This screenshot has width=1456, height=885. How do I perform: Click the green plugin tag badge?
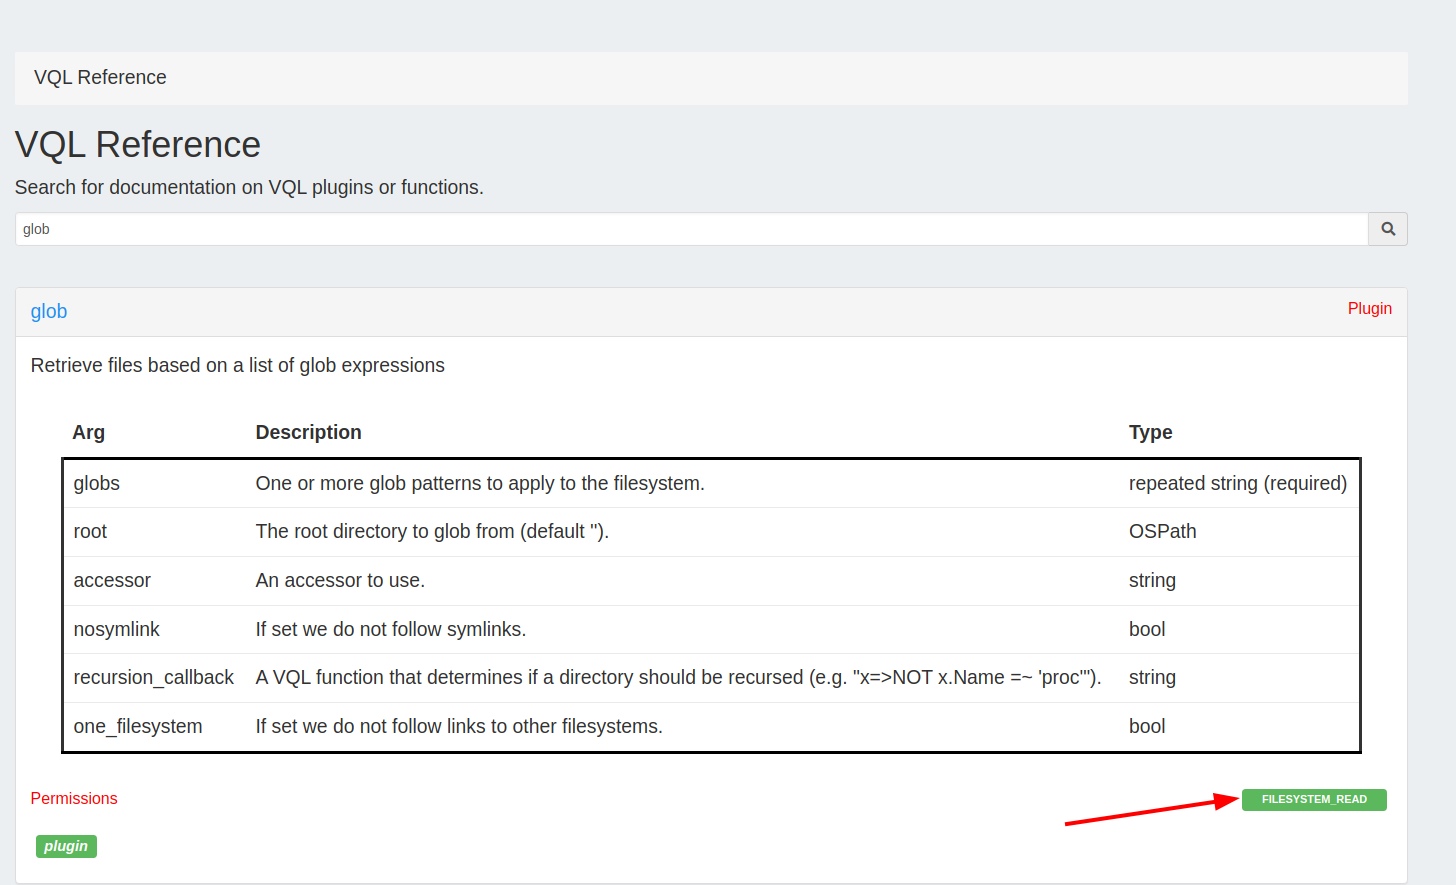point(66,846)
